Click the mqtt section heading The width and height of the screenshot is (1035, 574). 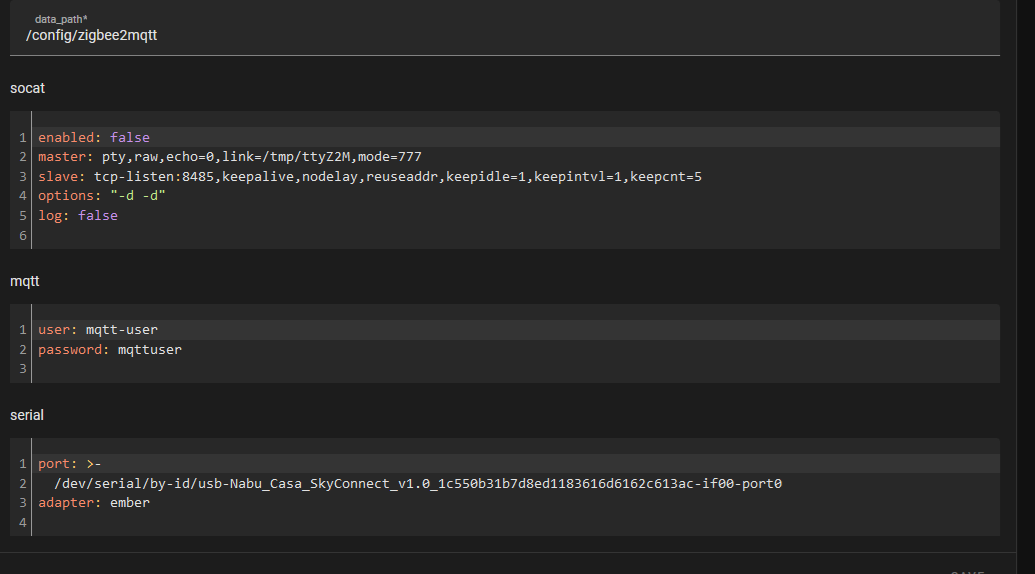(x=24, y=281)
